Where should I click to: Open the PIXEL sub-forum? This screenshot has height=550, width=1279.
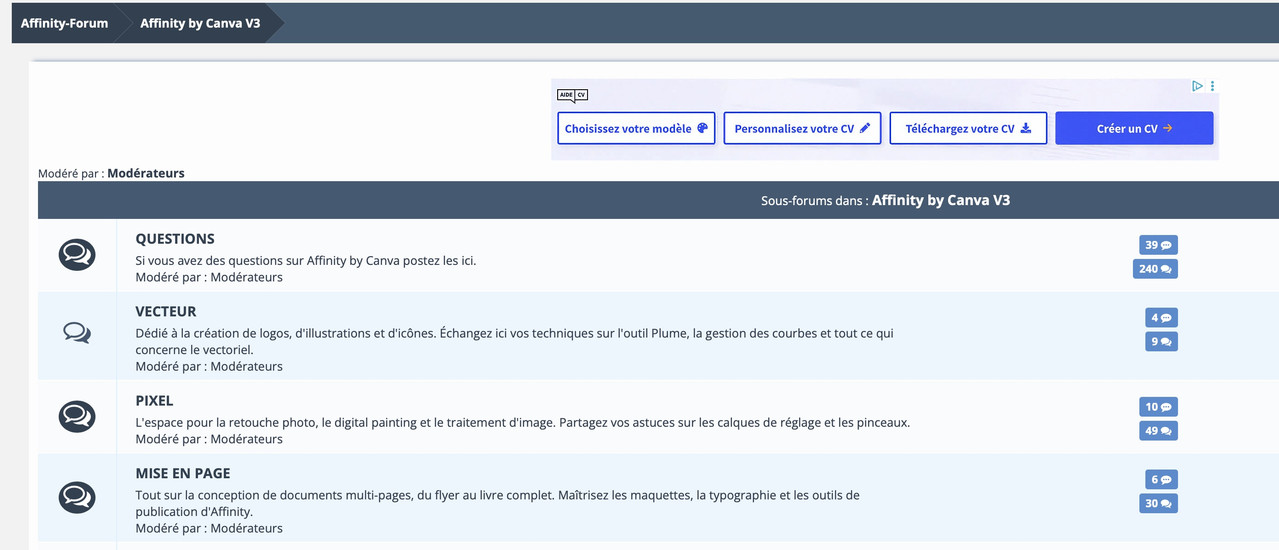pos(155,401)
